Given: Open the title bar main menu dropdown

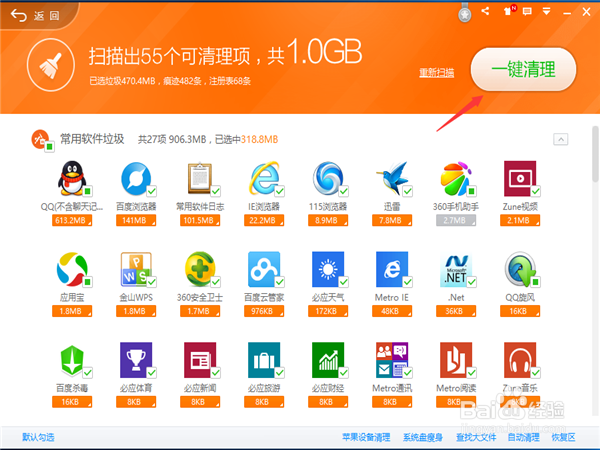Looking at the screenshot, I should [546, 11].
